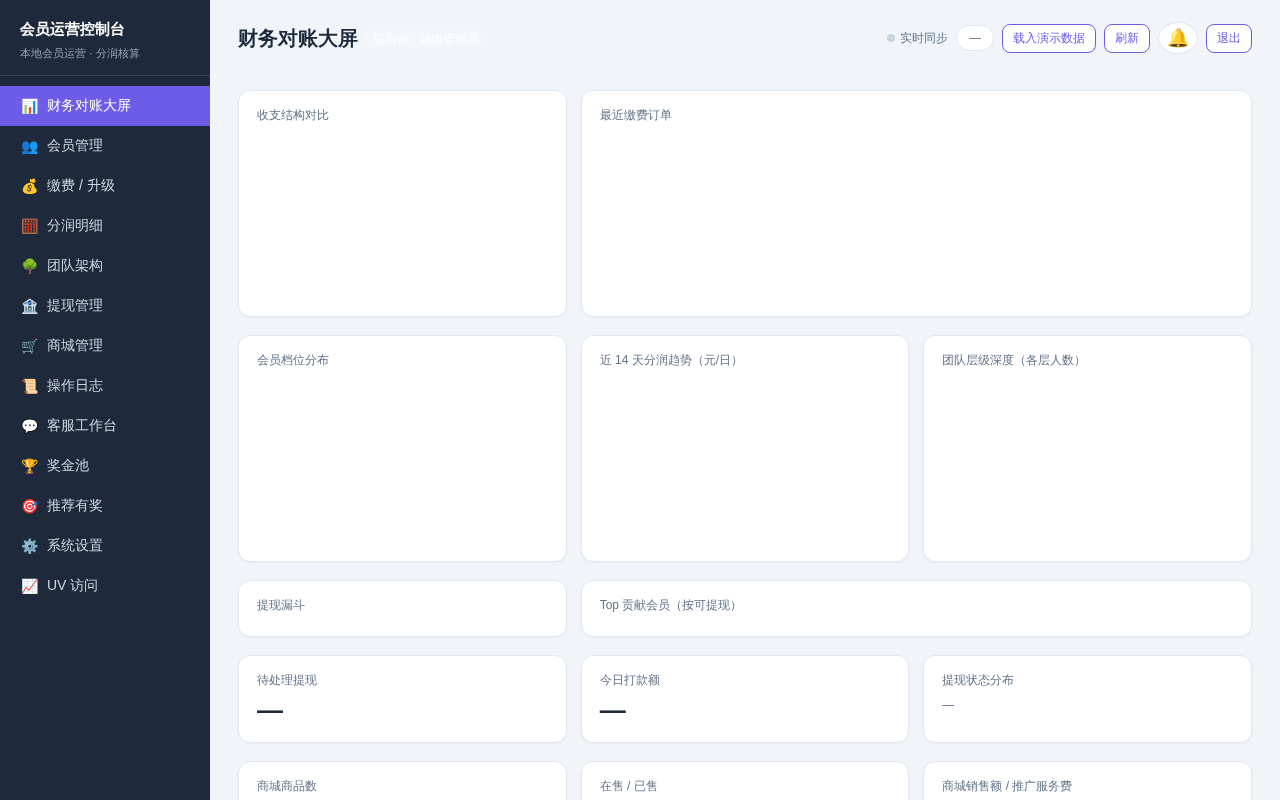This screenshot has height=800, width=1280.
Task: Click the 载入演示数据 button
Action: click(x=1049, y=38)
